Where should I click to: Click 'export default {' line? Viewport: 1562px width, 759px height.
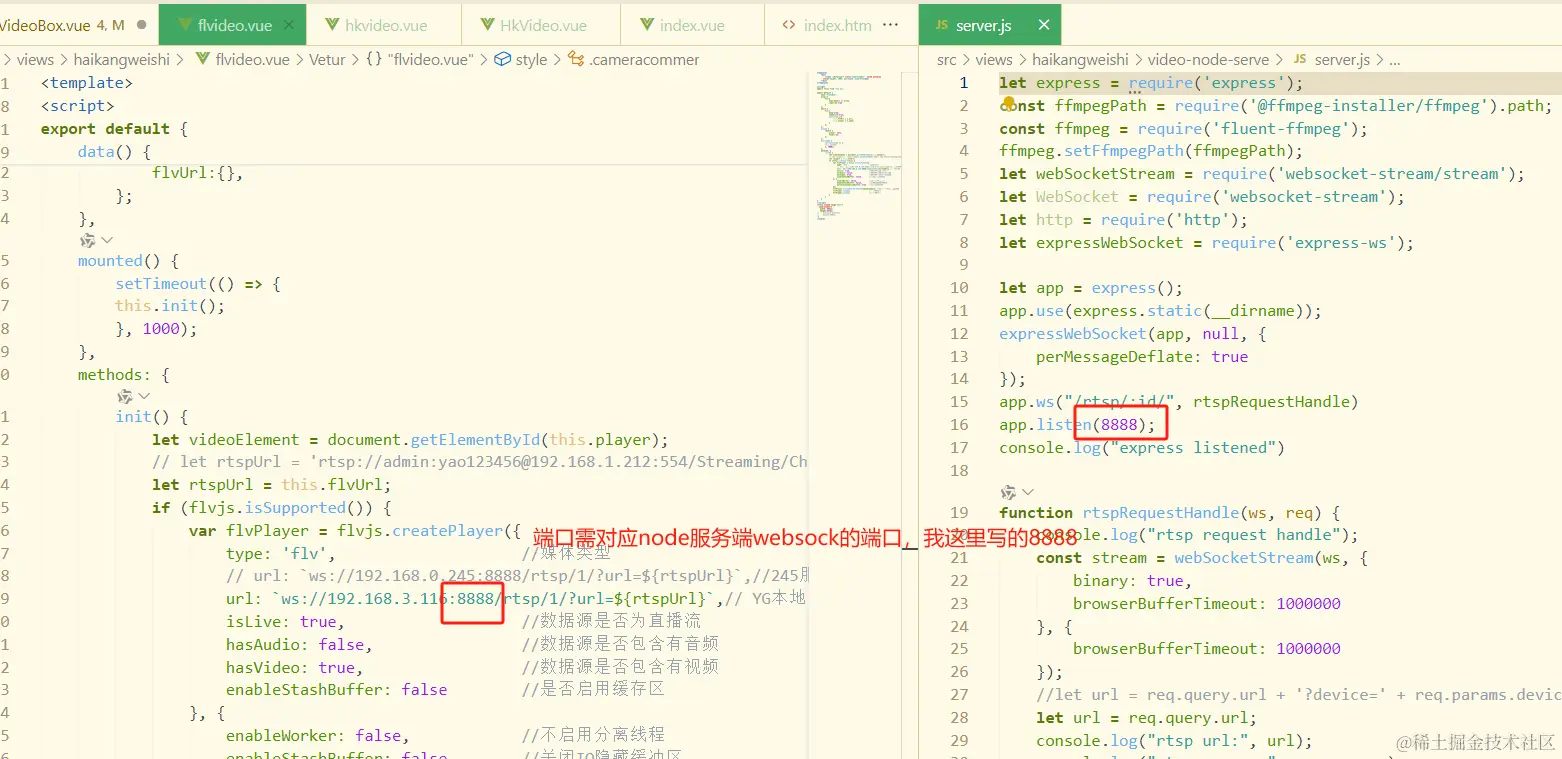tap(114, 129)
